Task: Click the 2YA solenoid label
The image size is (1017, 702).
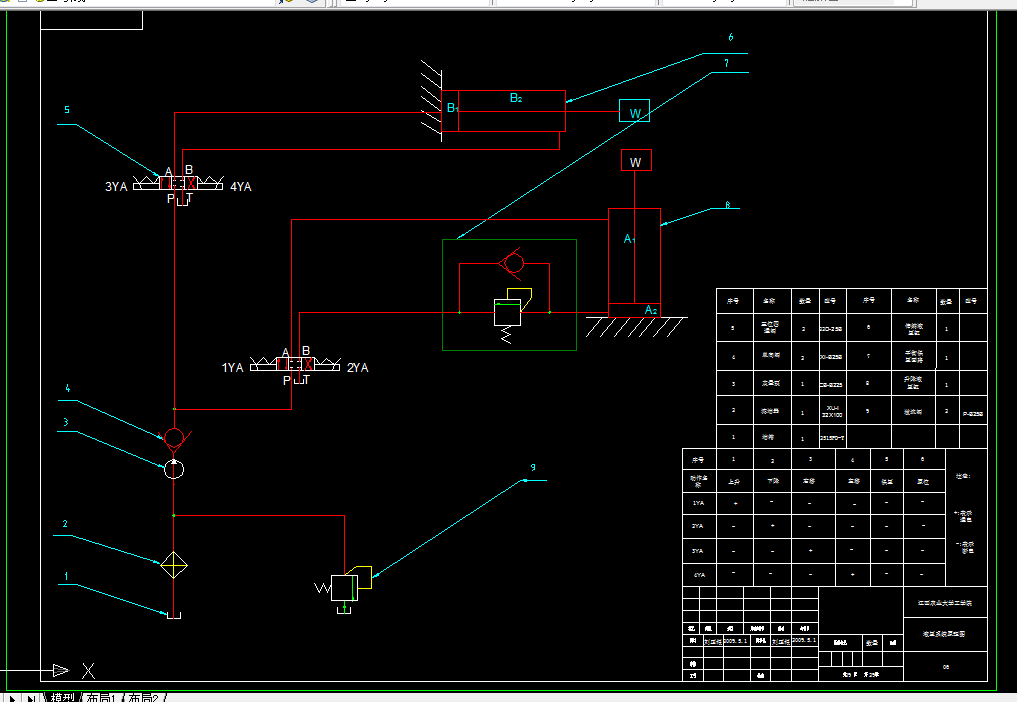Action: click(357, 368)
